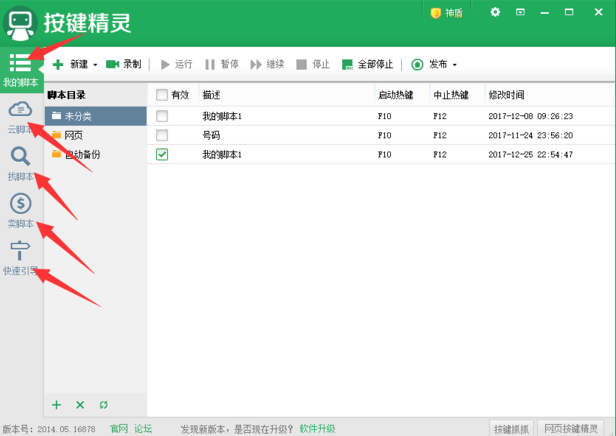Image resolution: width=616 pixels, height=436 pixels.
Task: Click the delete folder X icon
Action: [80, 405]
